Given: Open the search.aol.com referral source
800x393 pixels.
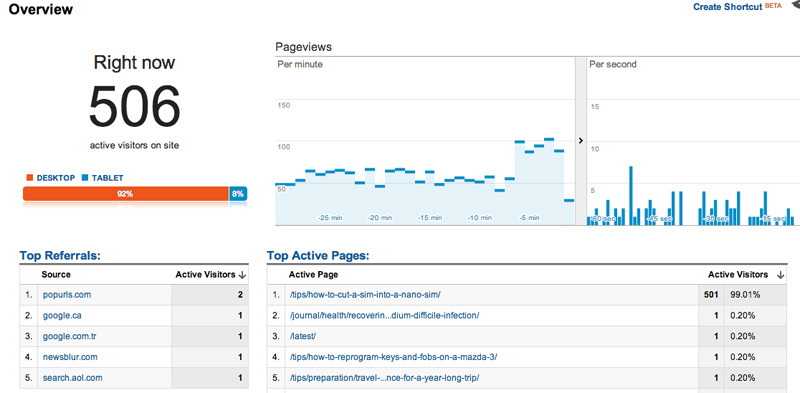Looking at the screenshot, I should pyautogui.click(x=73, y=378).
